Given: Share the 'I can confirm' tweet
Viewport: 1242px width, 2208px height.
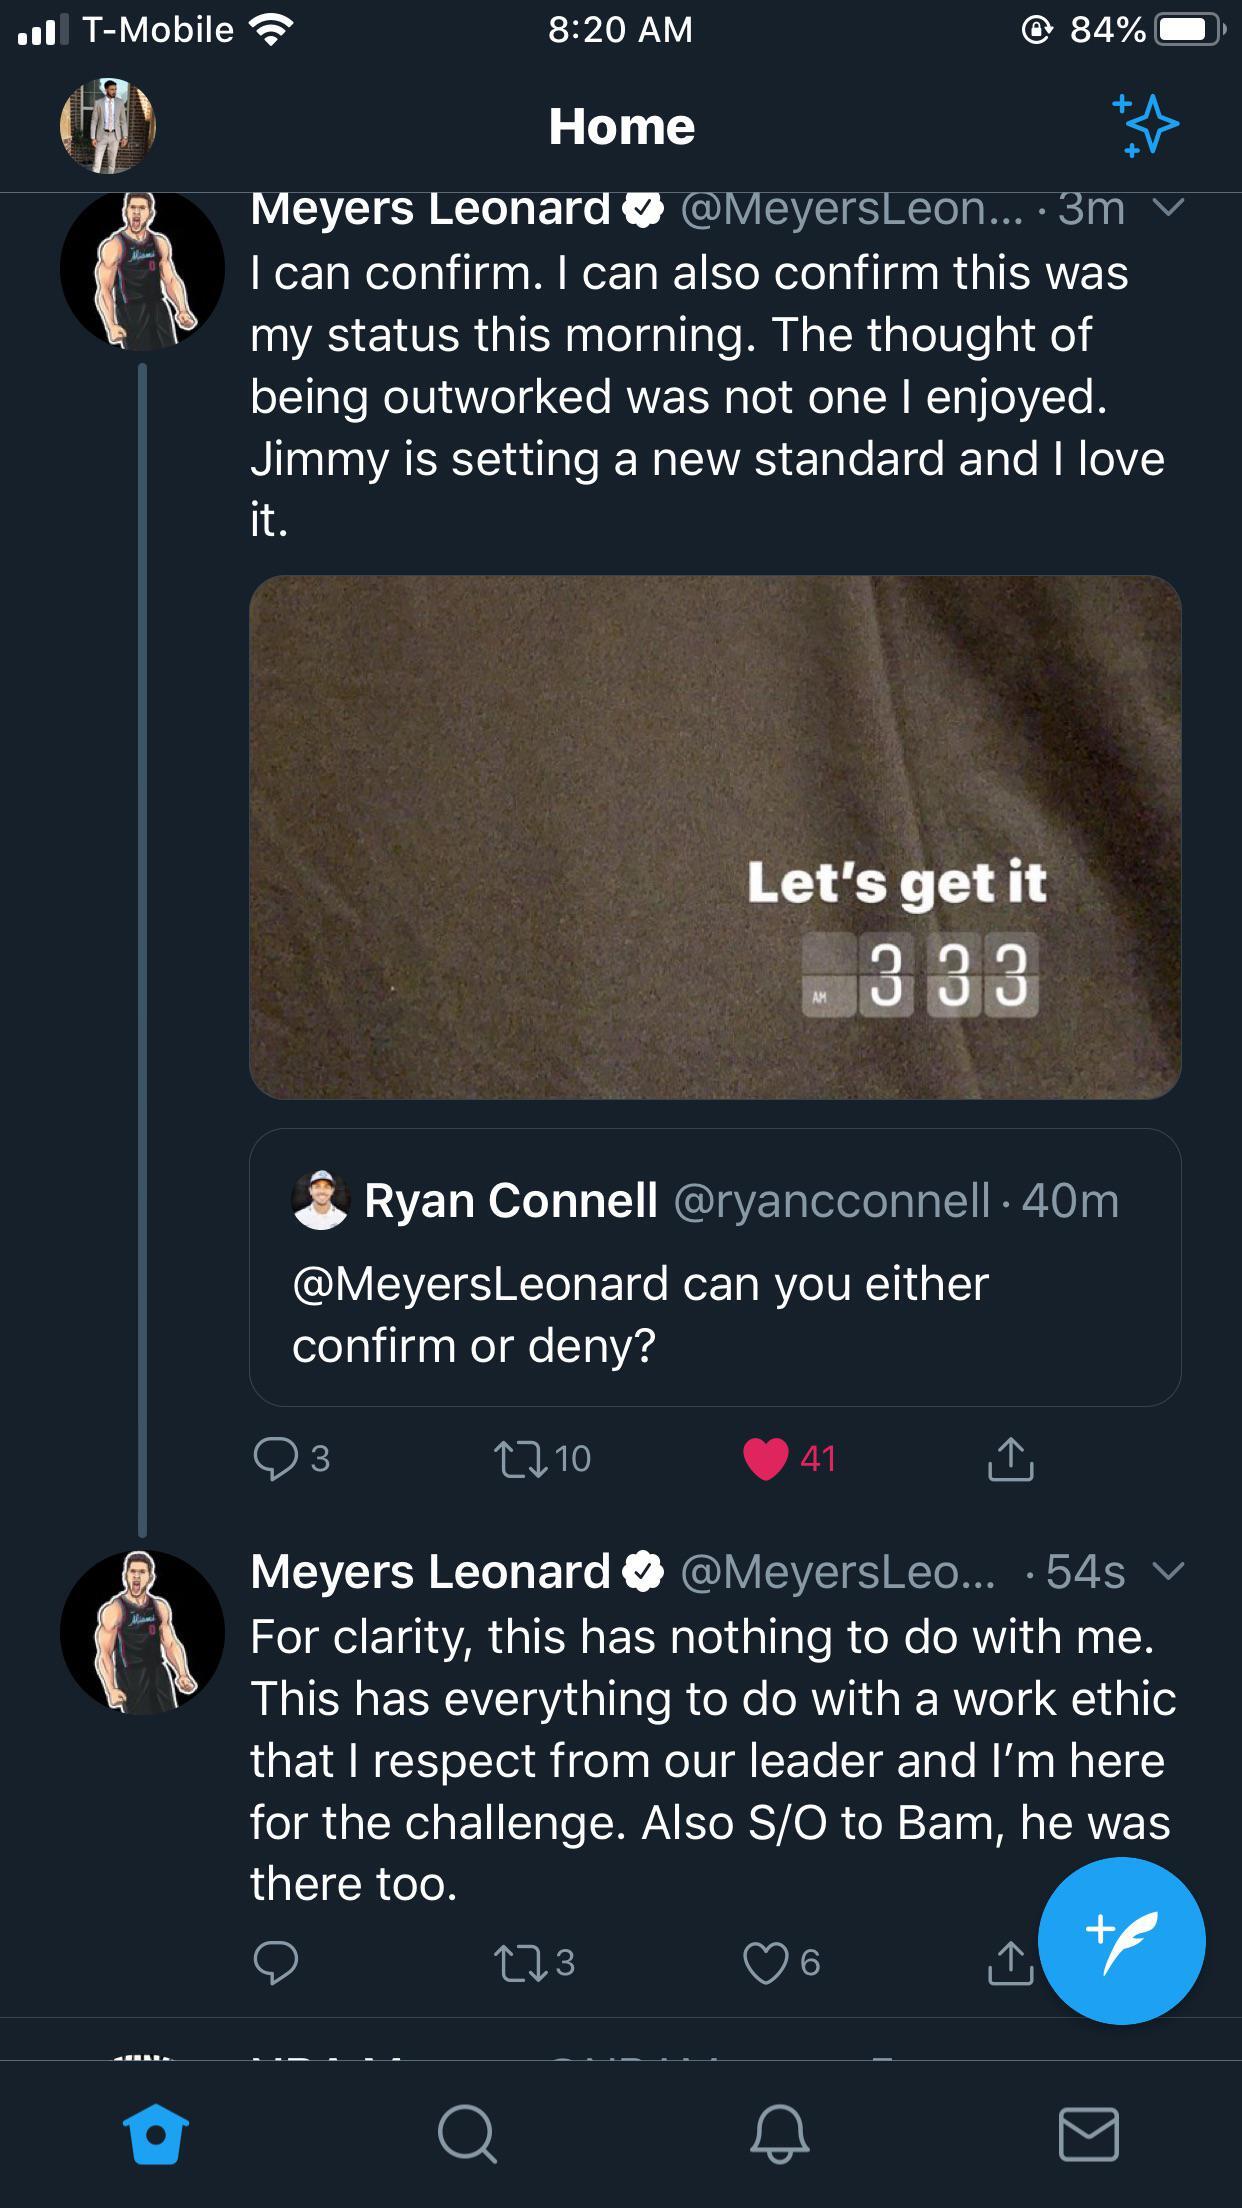Looking at the screenshot, I should pos(1010,1458).
